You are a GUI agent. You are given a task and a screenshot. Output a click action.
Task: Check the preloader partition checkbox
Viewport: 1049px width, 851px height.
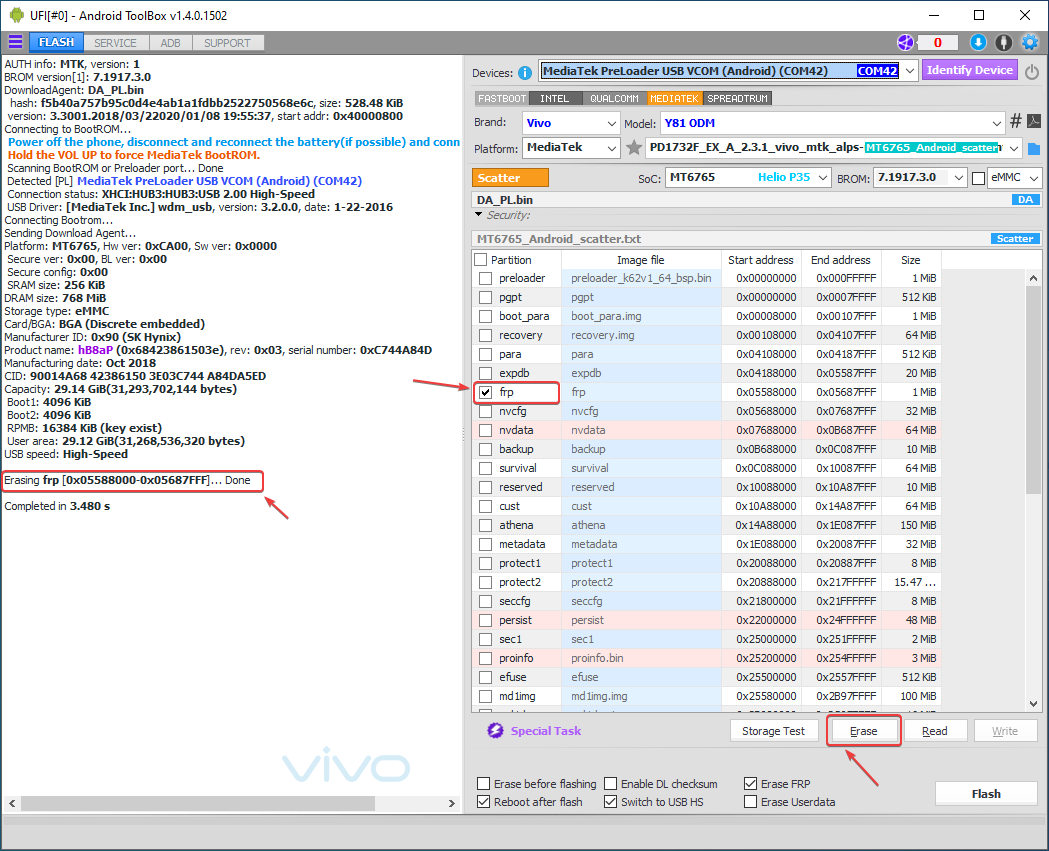pos(486,278)
